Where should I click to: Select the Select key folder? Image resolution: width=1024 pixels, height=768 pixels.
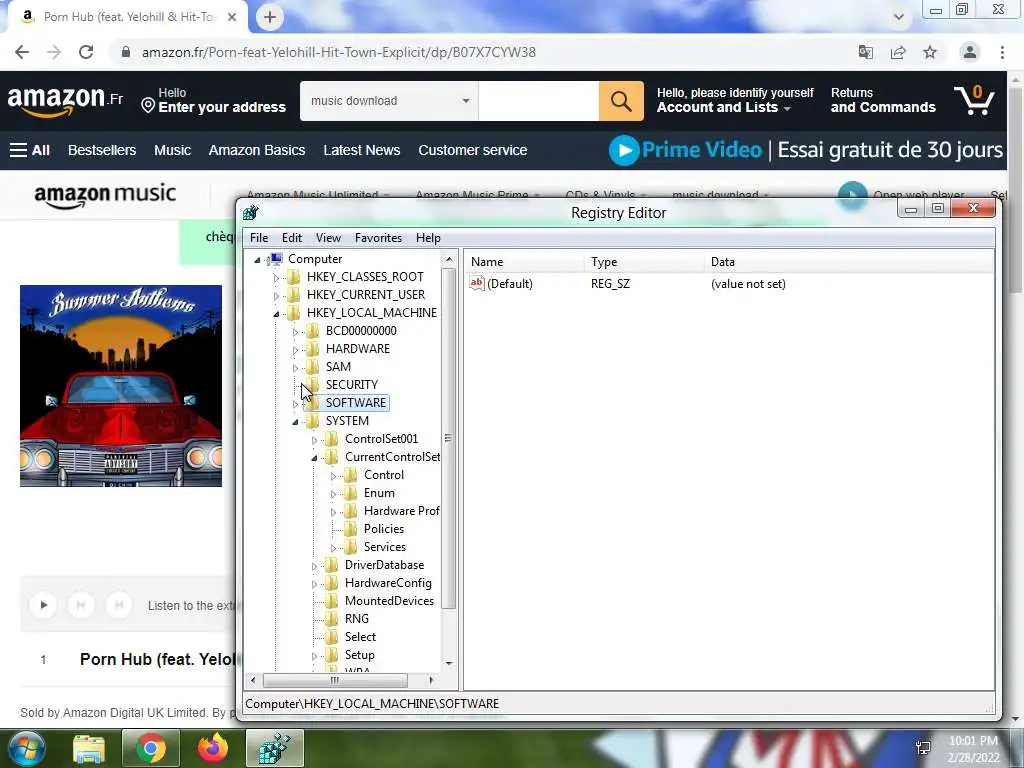pos(360,637)
